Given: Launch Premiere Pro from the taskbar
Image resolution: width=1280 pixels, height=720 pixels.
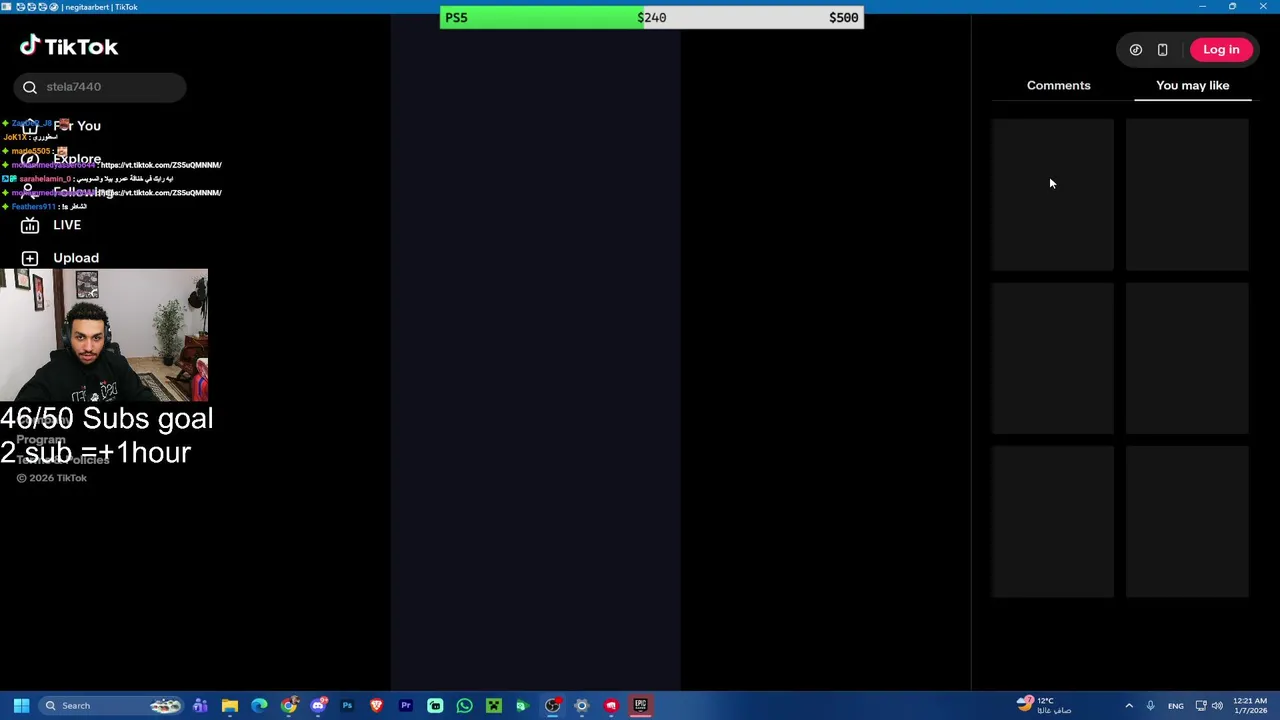Looking at the screenshot, I should [x=406, y=706].
